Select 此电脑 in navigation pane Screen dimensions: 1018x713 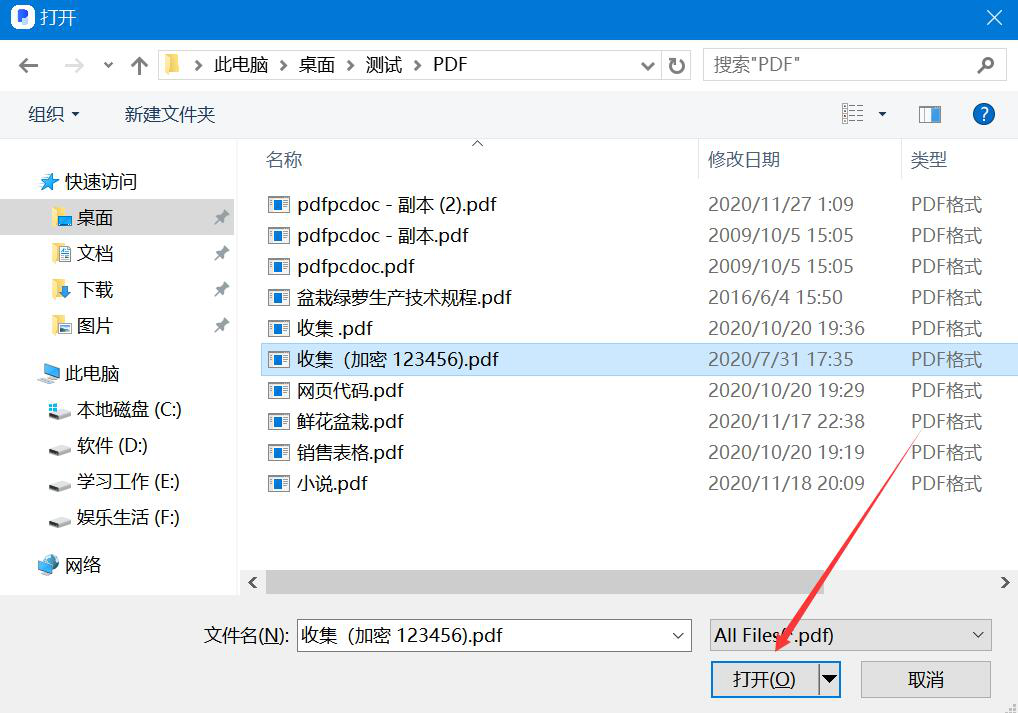click(92, 373)
